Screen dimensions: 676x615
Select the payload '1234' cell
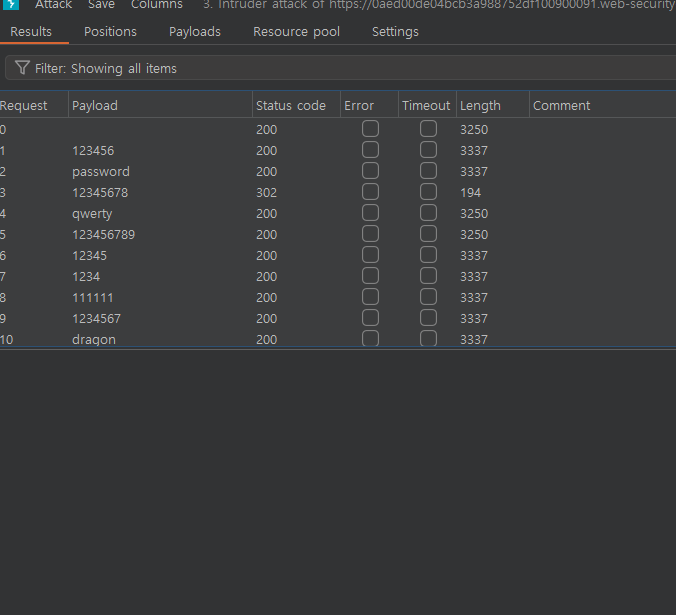[x=86, y=277]
